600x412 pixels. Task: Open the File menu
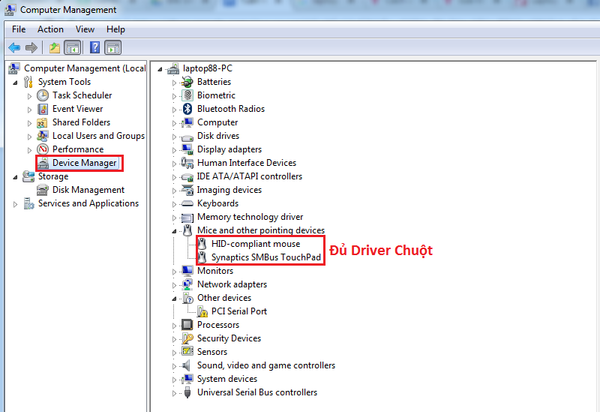[x=18, y=29]
